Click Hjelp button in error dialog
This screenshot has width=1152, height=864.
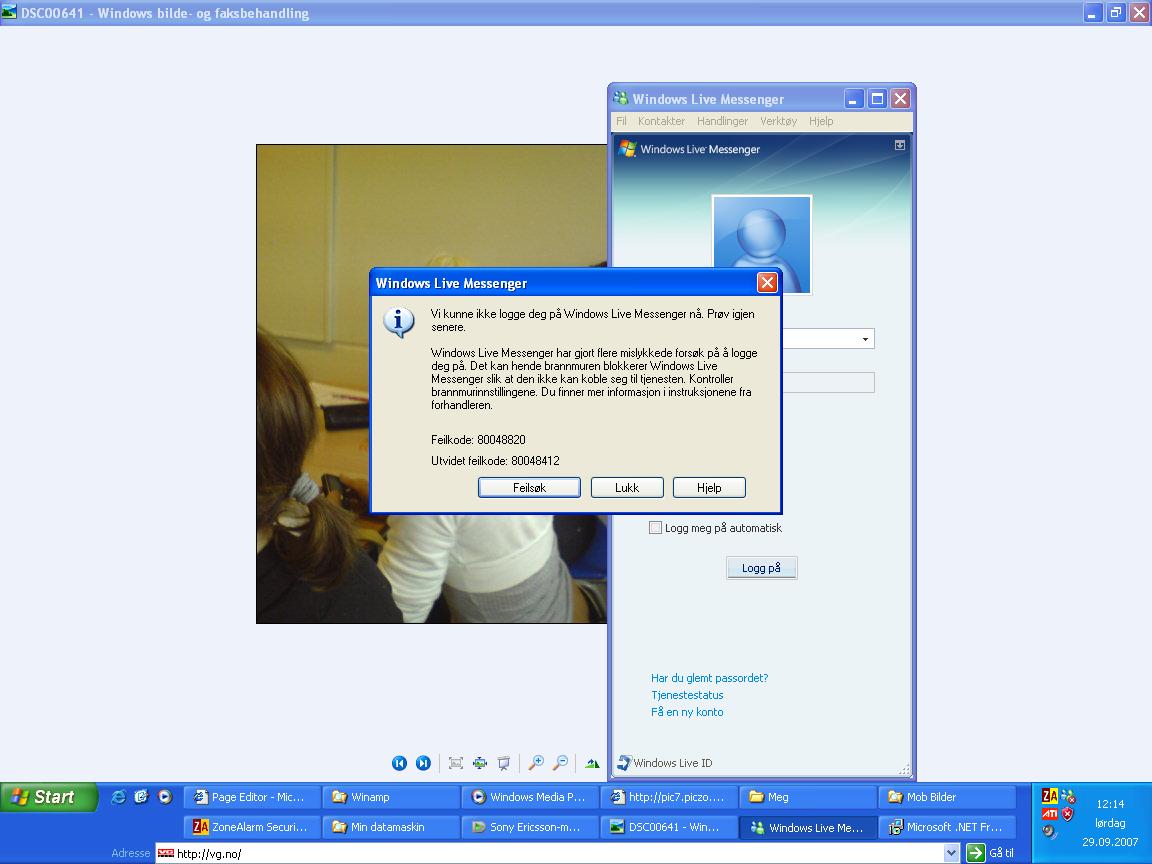[x=710, y=488]
